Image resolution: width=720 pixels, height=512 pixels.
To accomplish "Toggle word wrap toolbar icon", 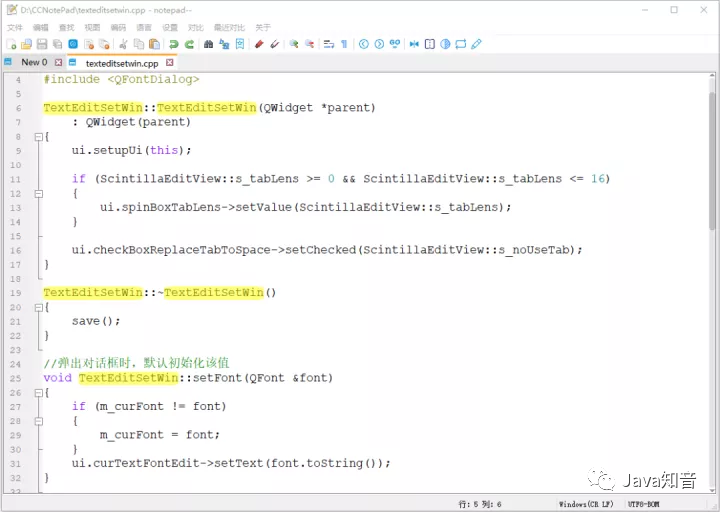I will 329,44.
